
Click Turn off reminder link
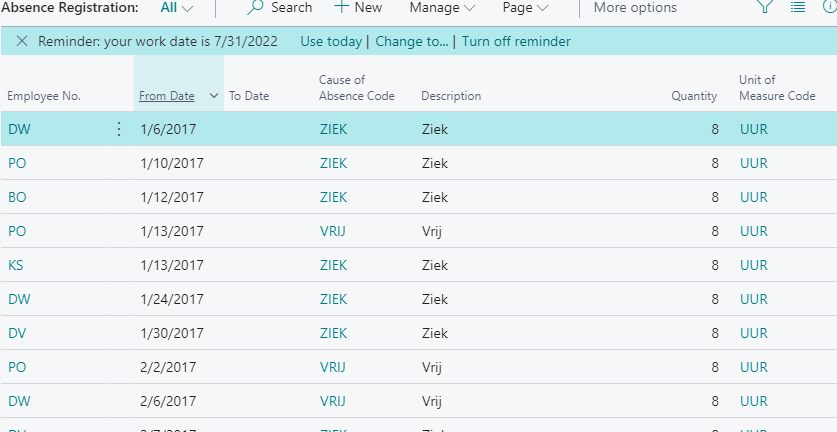(x=516, y=41)
